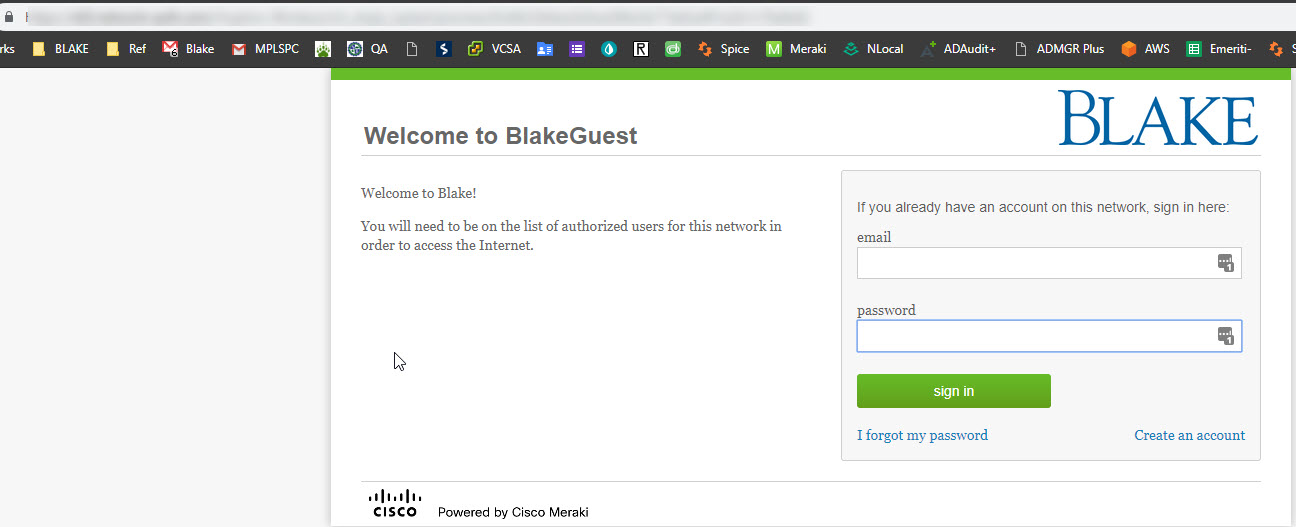Click the lock icon in the address bar

pos(10,17)
